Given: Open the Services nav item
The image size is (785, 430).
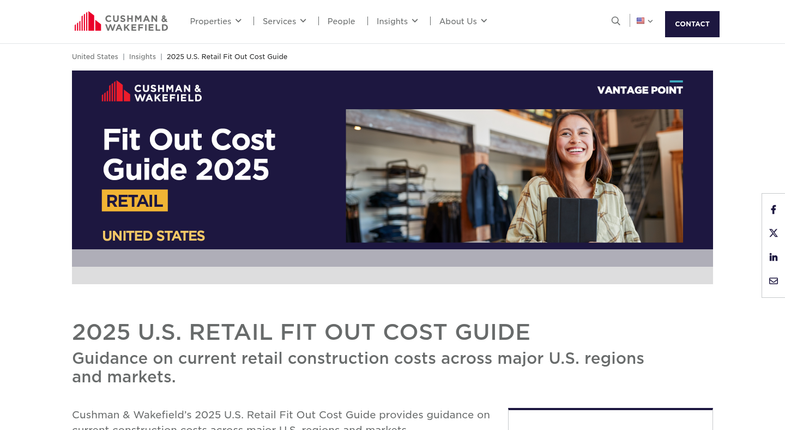Looking at the screenshot, I should (279, 21).
